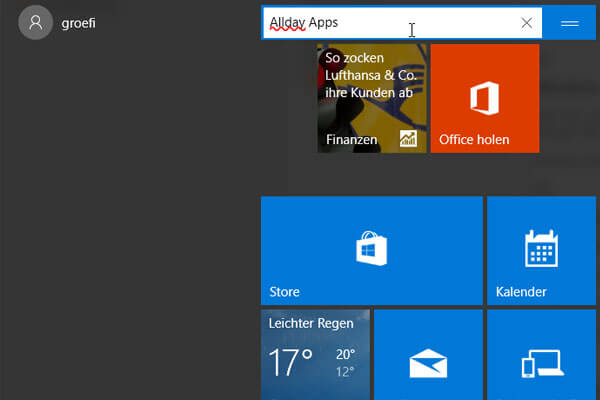Image resolution: width=600 pixels, height=400 pixels.
Task: Open the phone companion devices tile
Action: [541, 355]
